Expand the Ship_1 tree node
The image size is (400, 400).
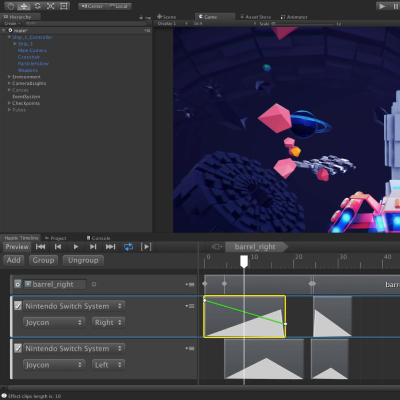pyautogui.click(x=15, y=44)
